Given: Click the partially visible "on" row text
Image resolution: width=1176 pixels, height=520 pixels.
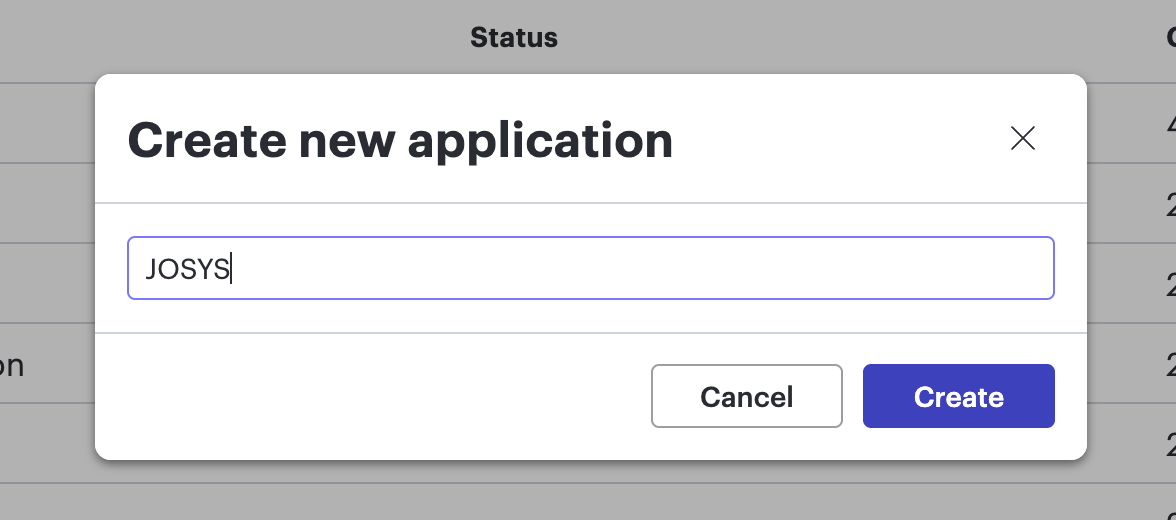Looking at the screenshot, I should coord(12,365).
